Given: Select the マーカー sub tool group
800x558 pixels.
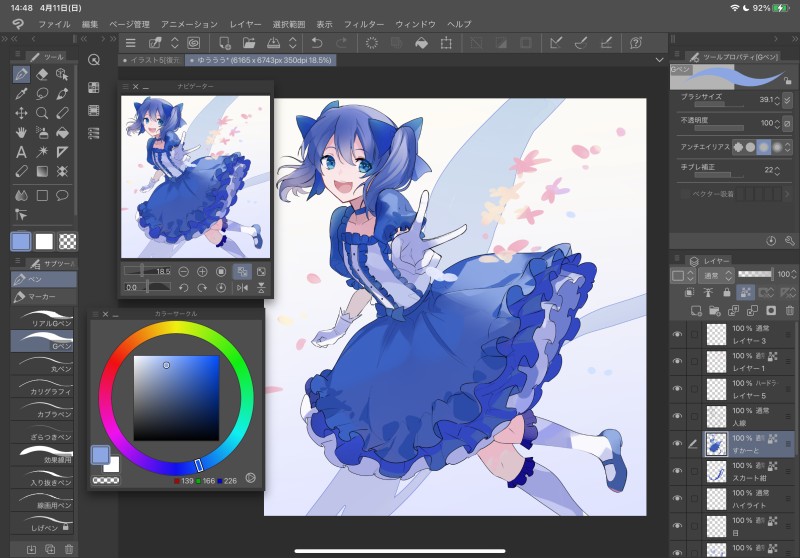Looking at the screenshot, I should coord(44,296).
